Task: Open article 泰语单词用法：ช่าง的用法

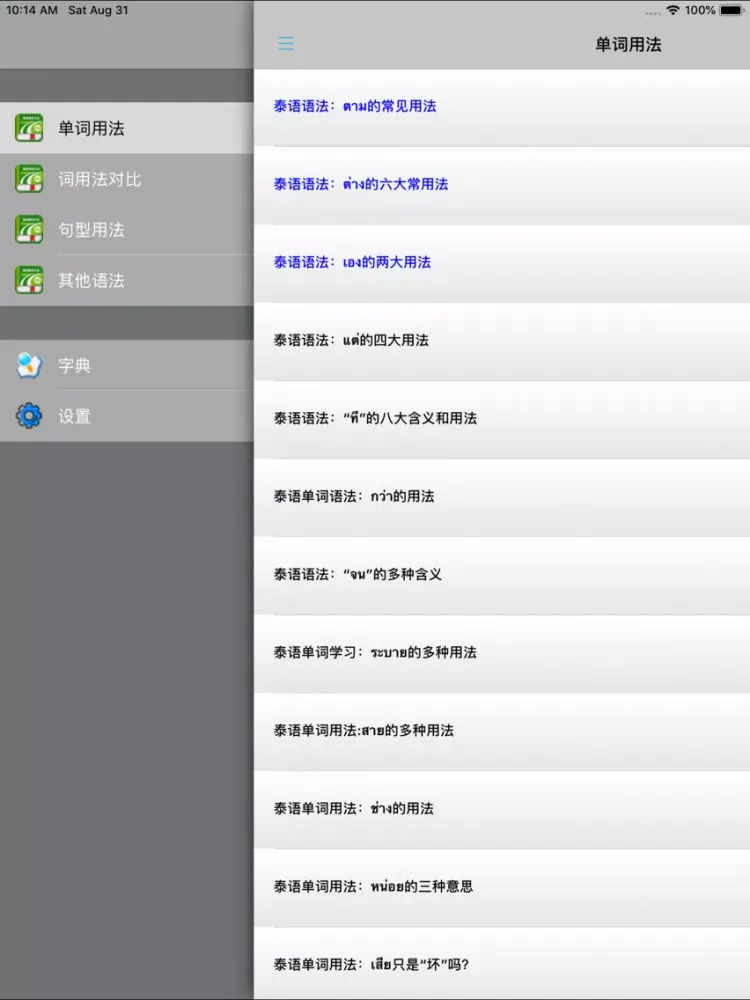Action: (x=502, y=809)
